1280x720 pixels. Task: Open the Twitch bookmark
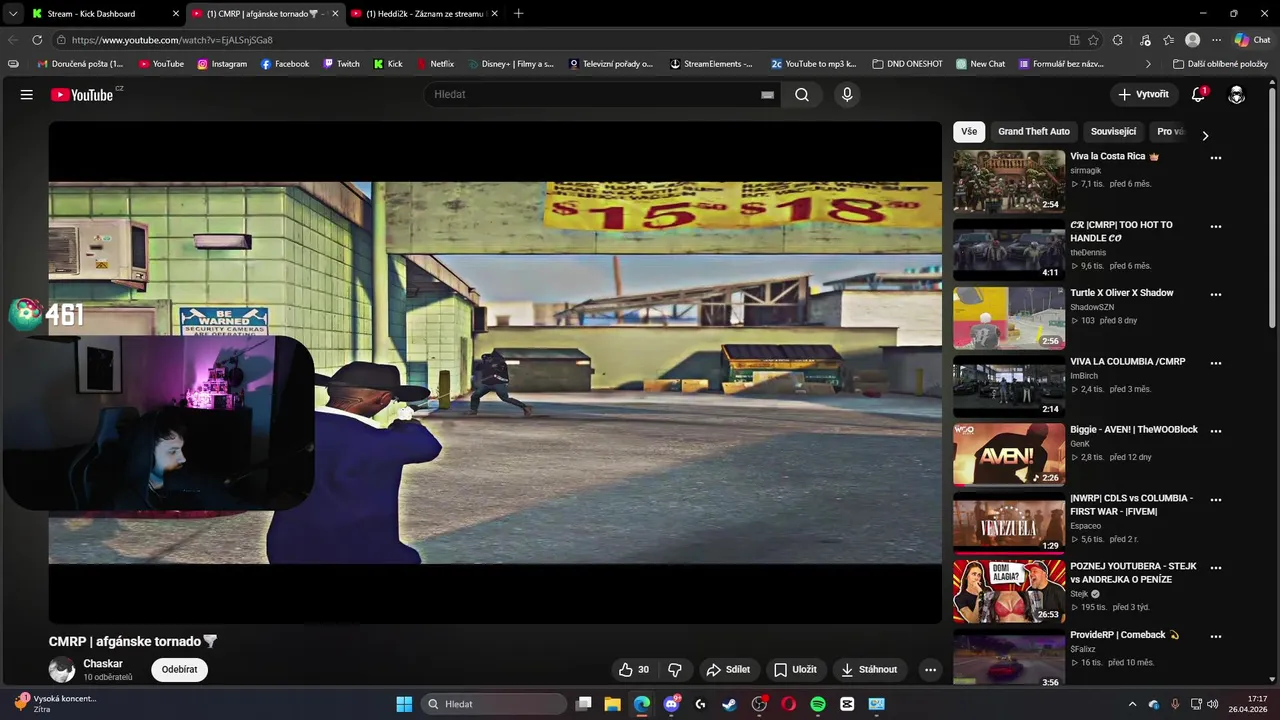(x=341, y=64)
